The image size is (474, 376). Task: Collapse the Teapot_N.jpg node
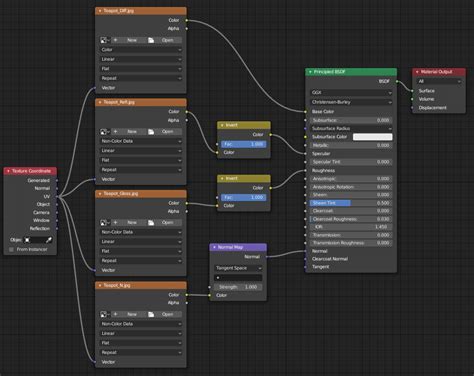(x=99, y=285)
